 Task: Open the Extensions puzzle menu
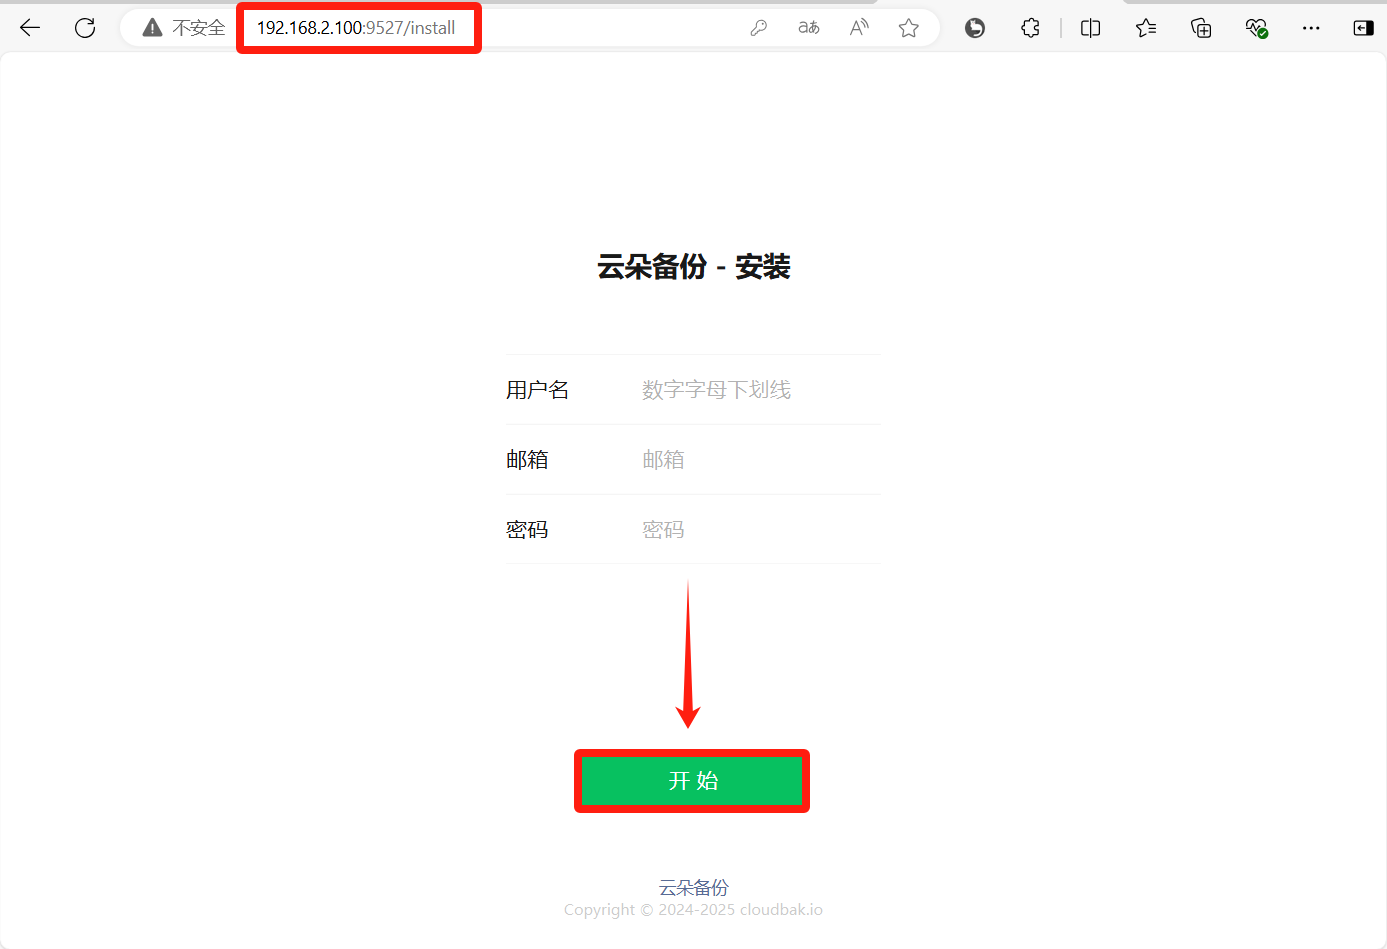[1030, 28]
